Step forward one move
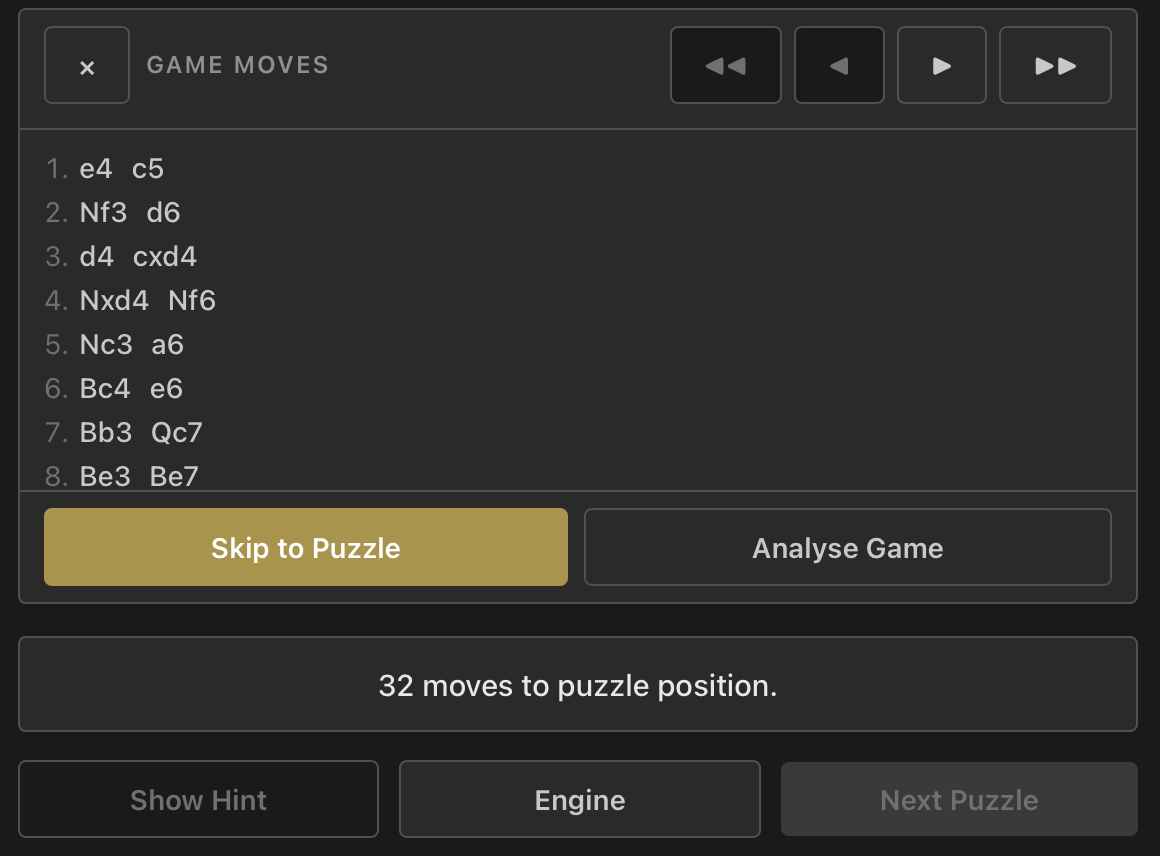The height and width of the screenshot is (856, 1160). (x=941, y=66)
